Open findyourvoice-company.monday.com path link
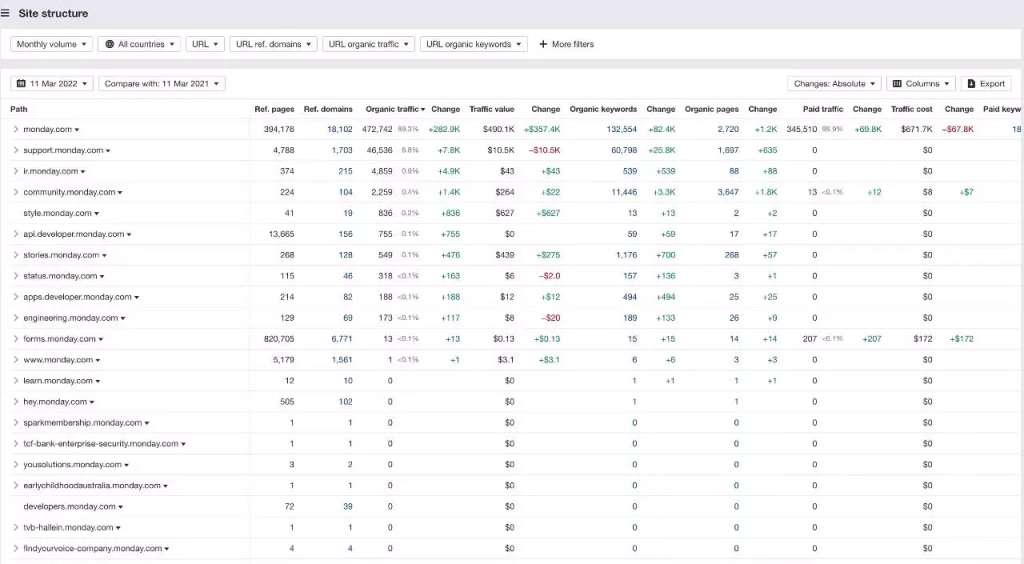This screenshot has width=1024, height=564. click(93, 548)
